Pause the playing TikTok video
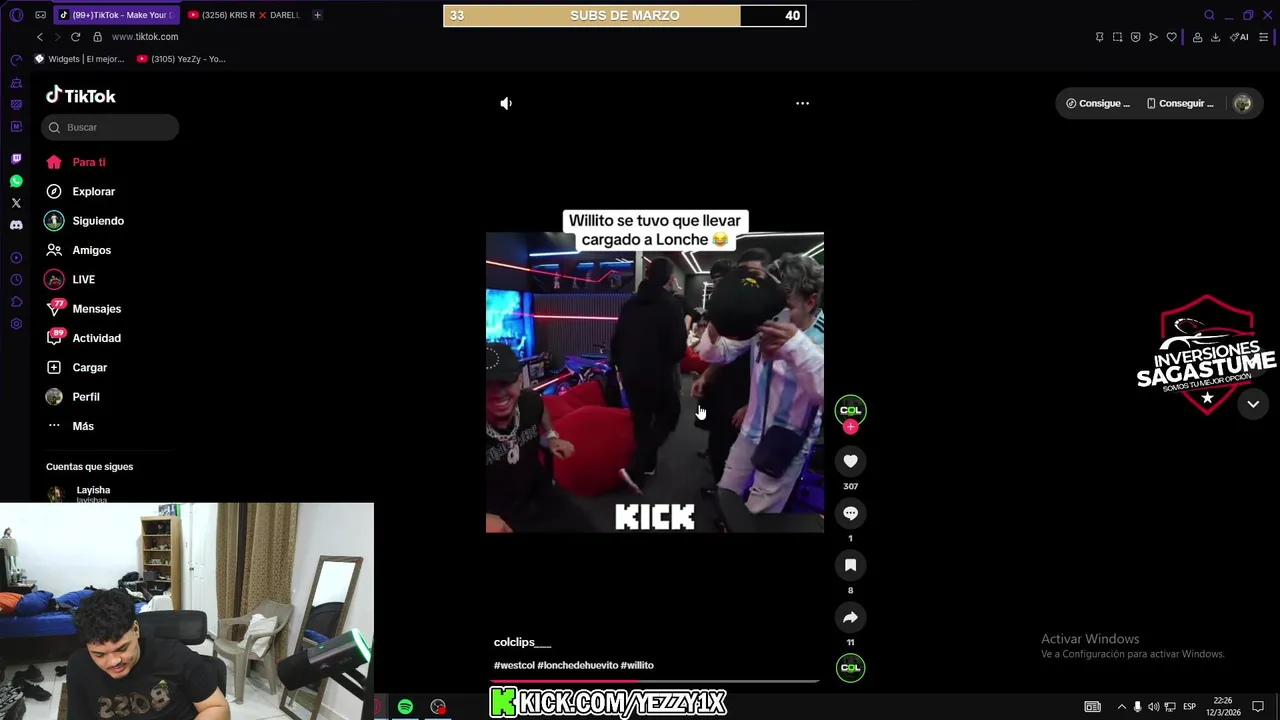1280x720 pixels. (654, 382)
